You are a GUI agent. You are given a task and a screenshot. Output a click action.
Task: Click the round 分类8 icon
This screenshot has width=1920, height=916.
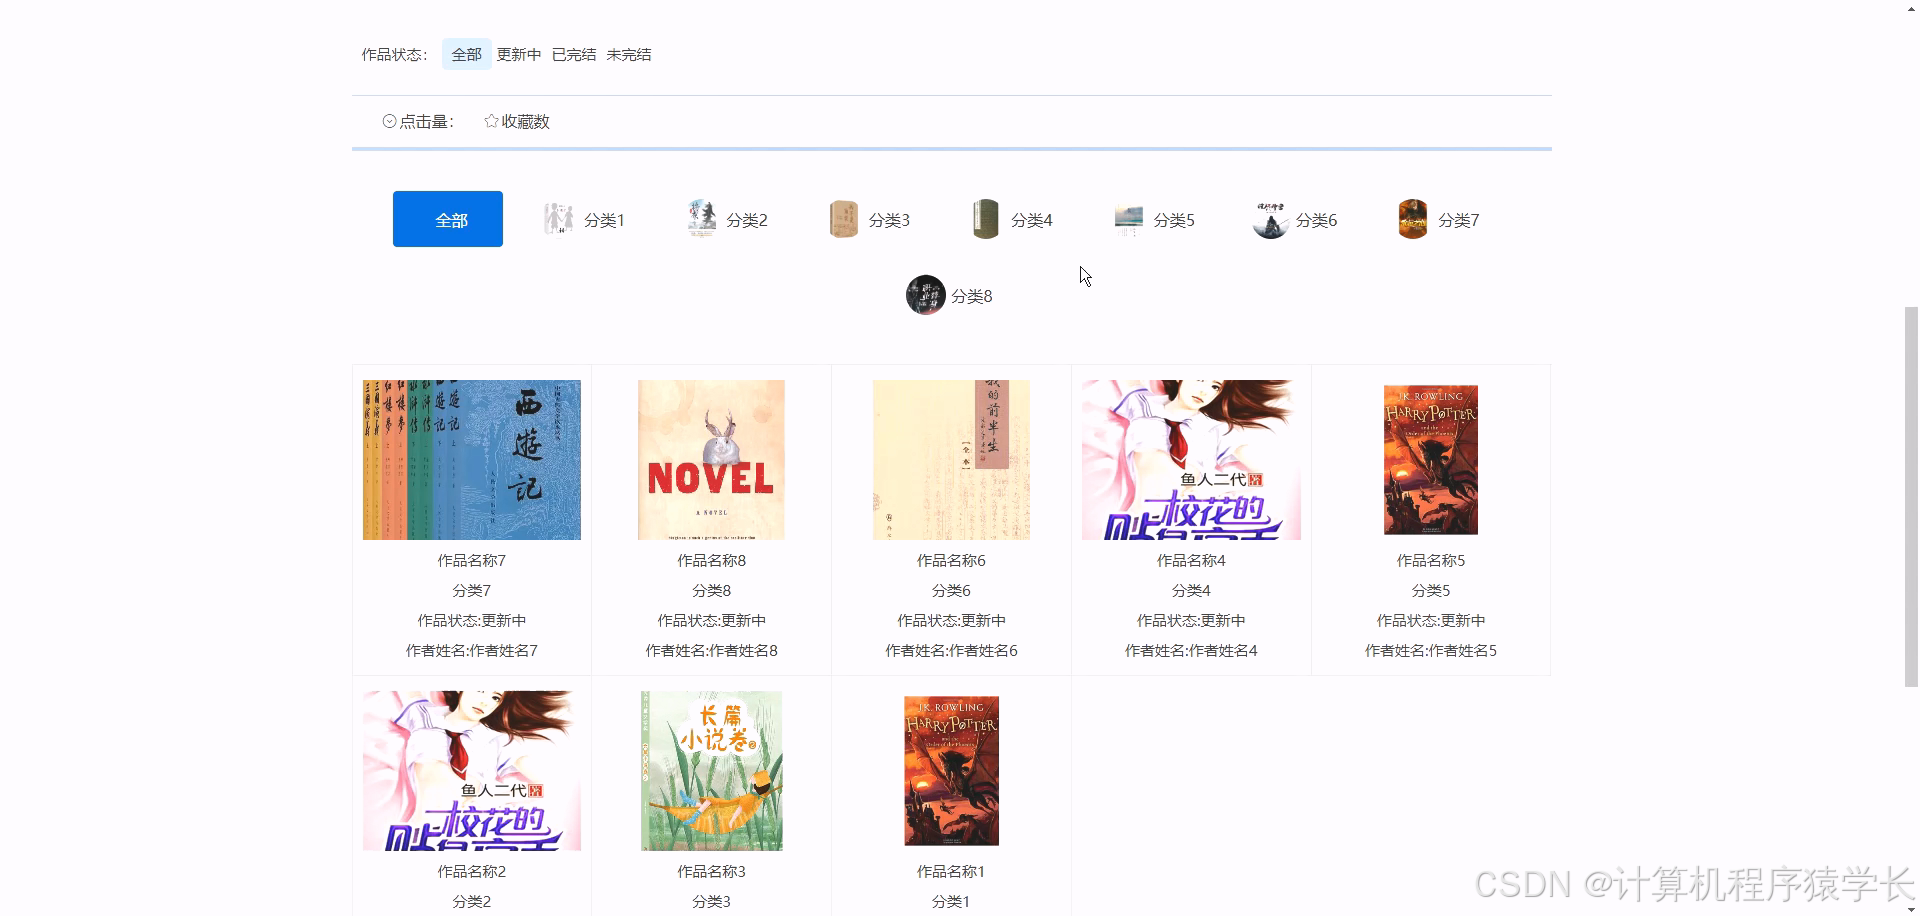(925, 294)
